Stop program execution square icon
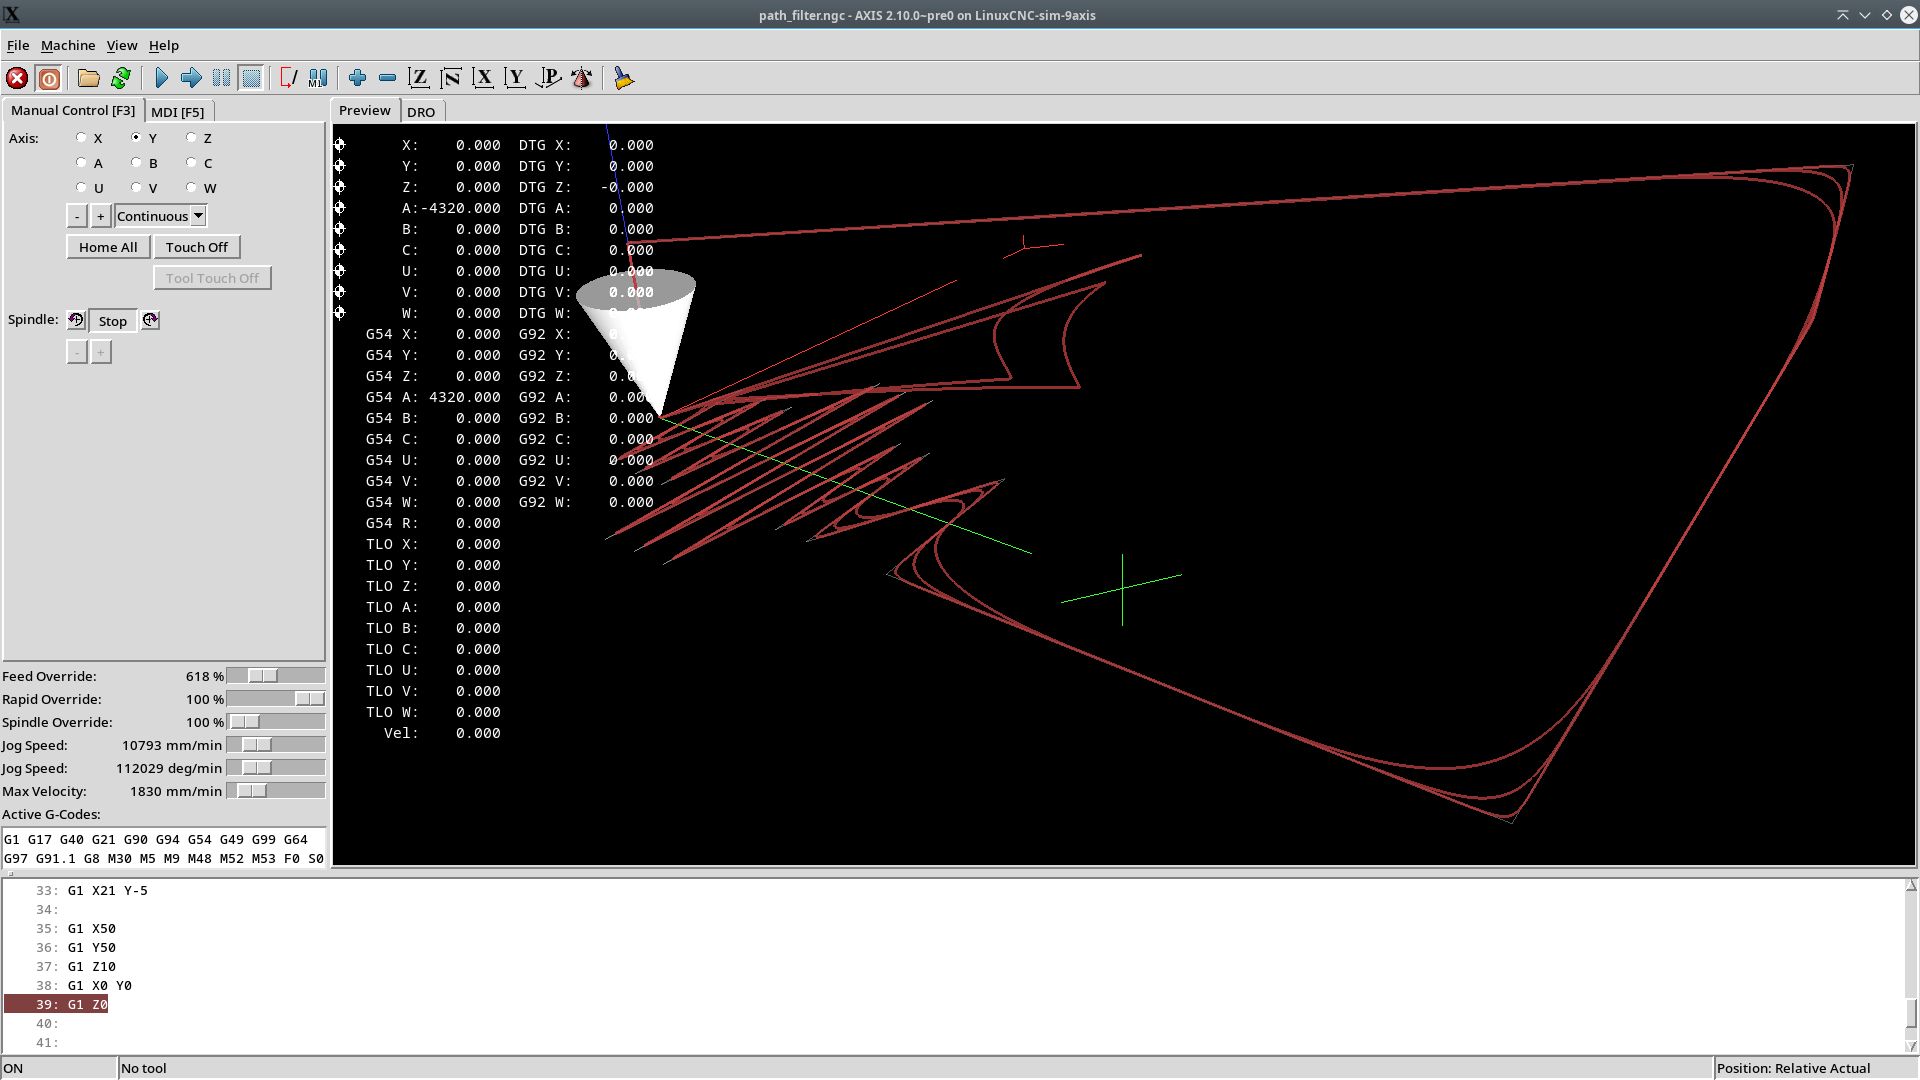This screenshot has height=1080, width=1920. pyautogui.click(x=251, y=78)
